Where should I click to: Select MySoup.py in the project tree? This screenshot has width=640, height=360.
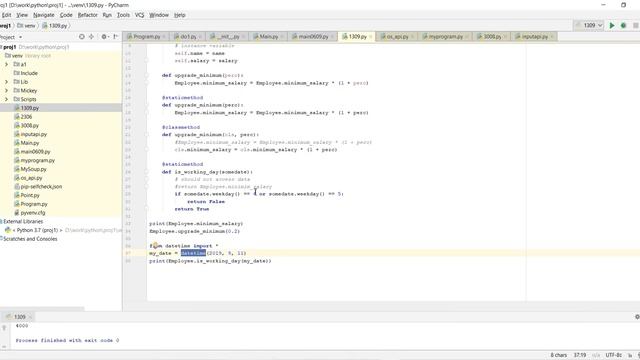click(x=33, y=169)
